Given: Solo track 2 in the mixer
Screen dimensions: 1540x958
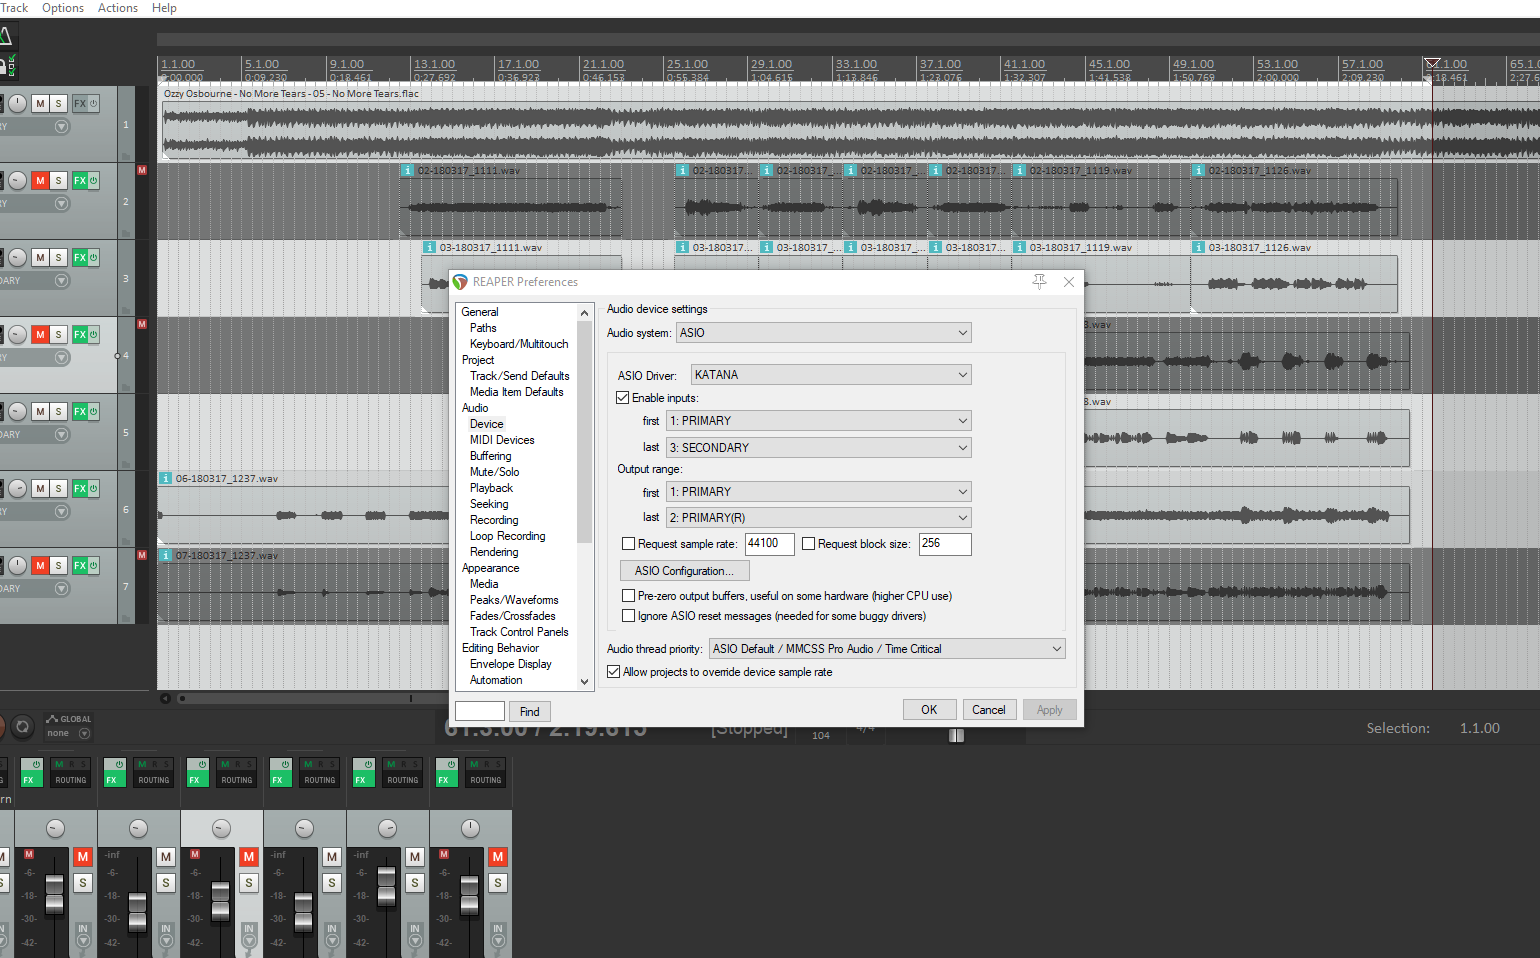Looking at the screenshot, I should pos(83,883).
